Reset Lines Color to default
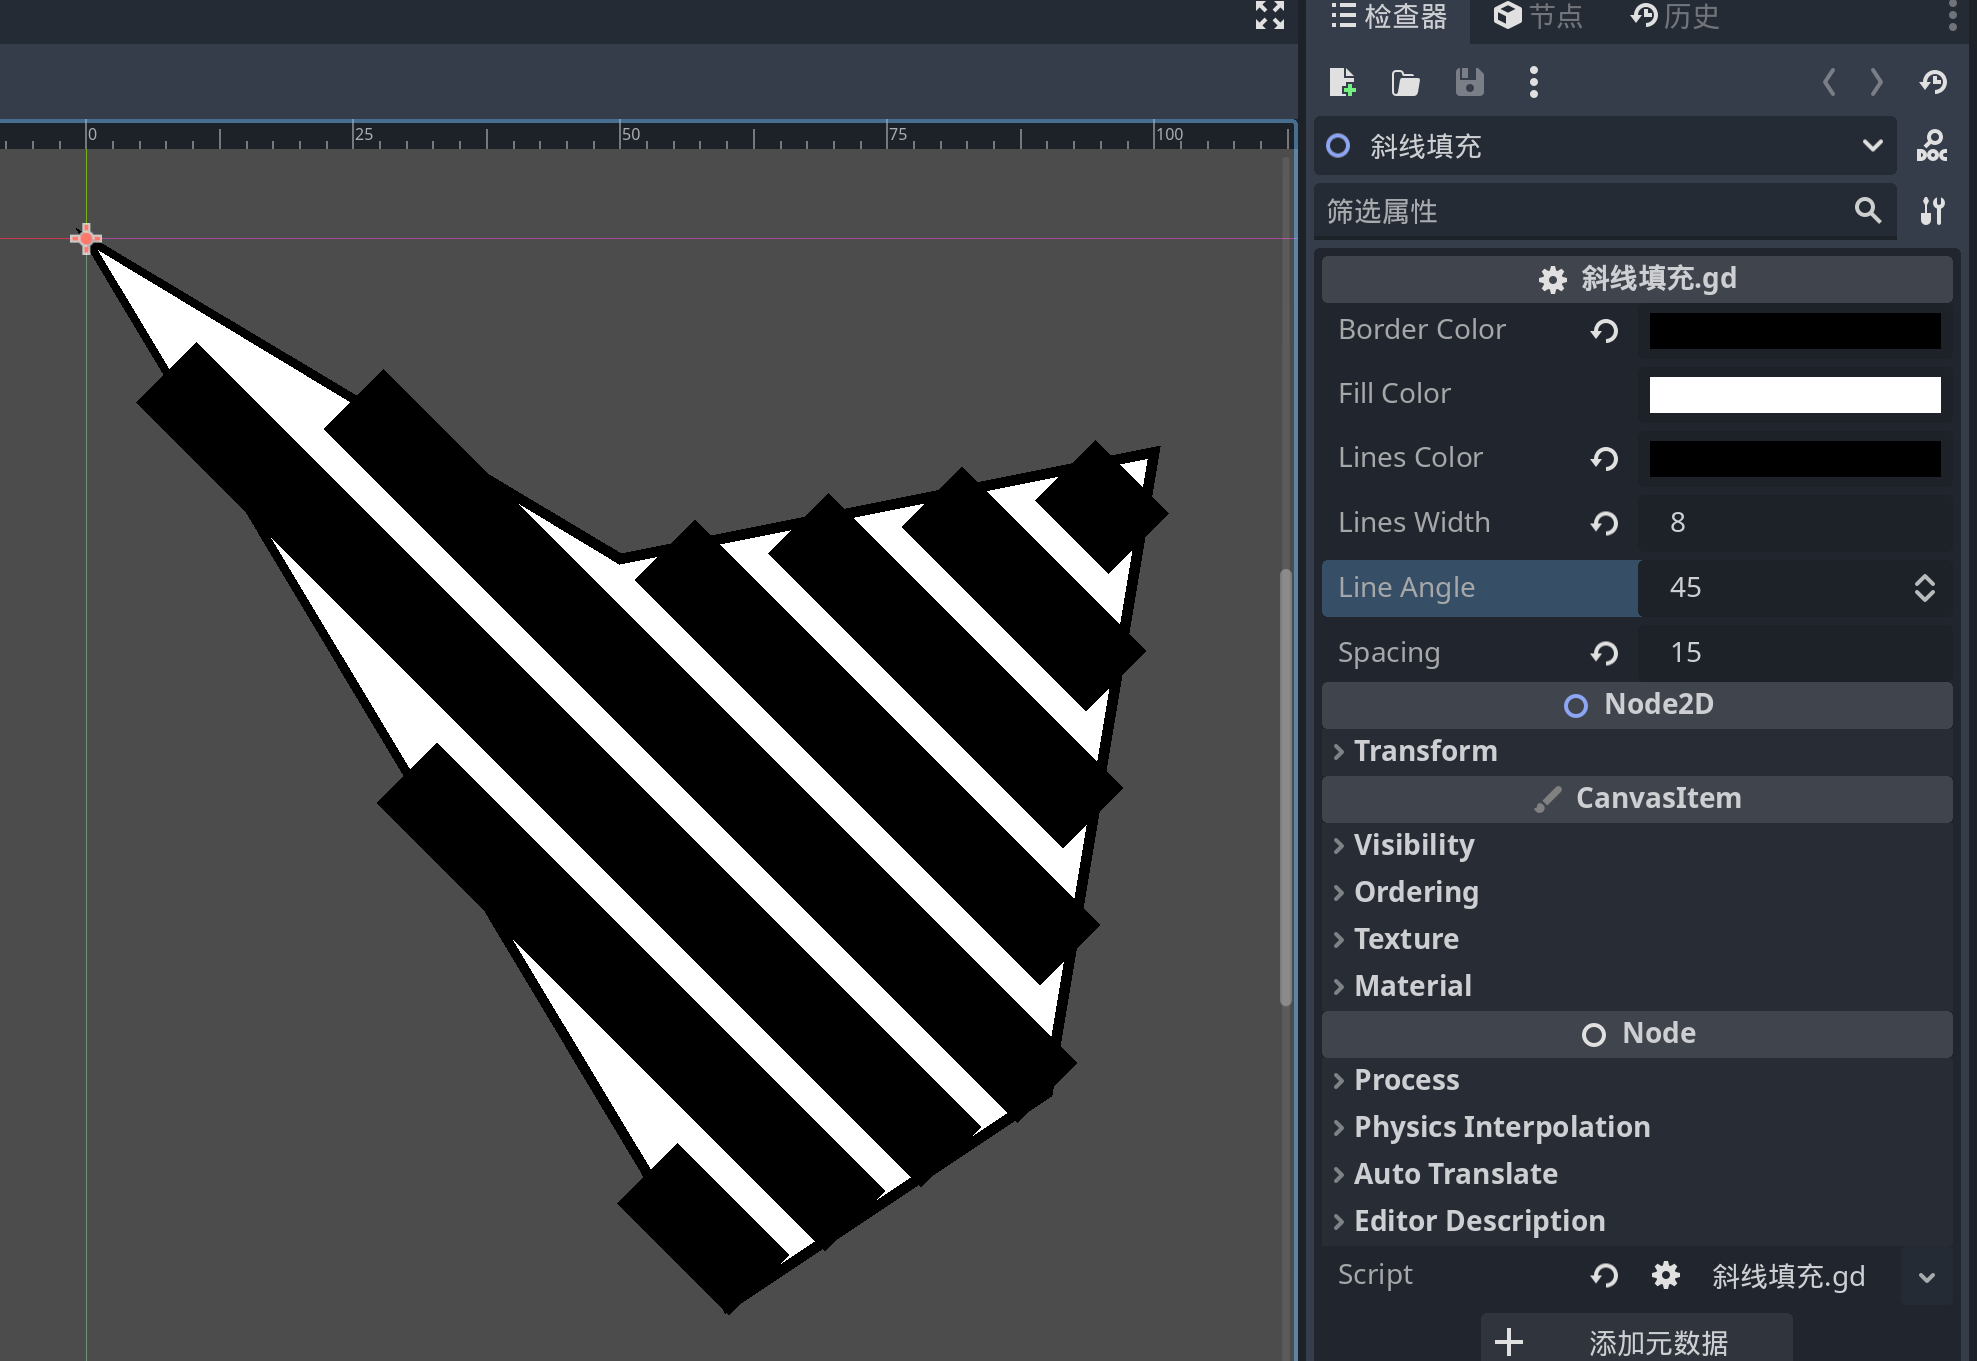Screen dimensions: 1977x1361 click(1604, 458)
